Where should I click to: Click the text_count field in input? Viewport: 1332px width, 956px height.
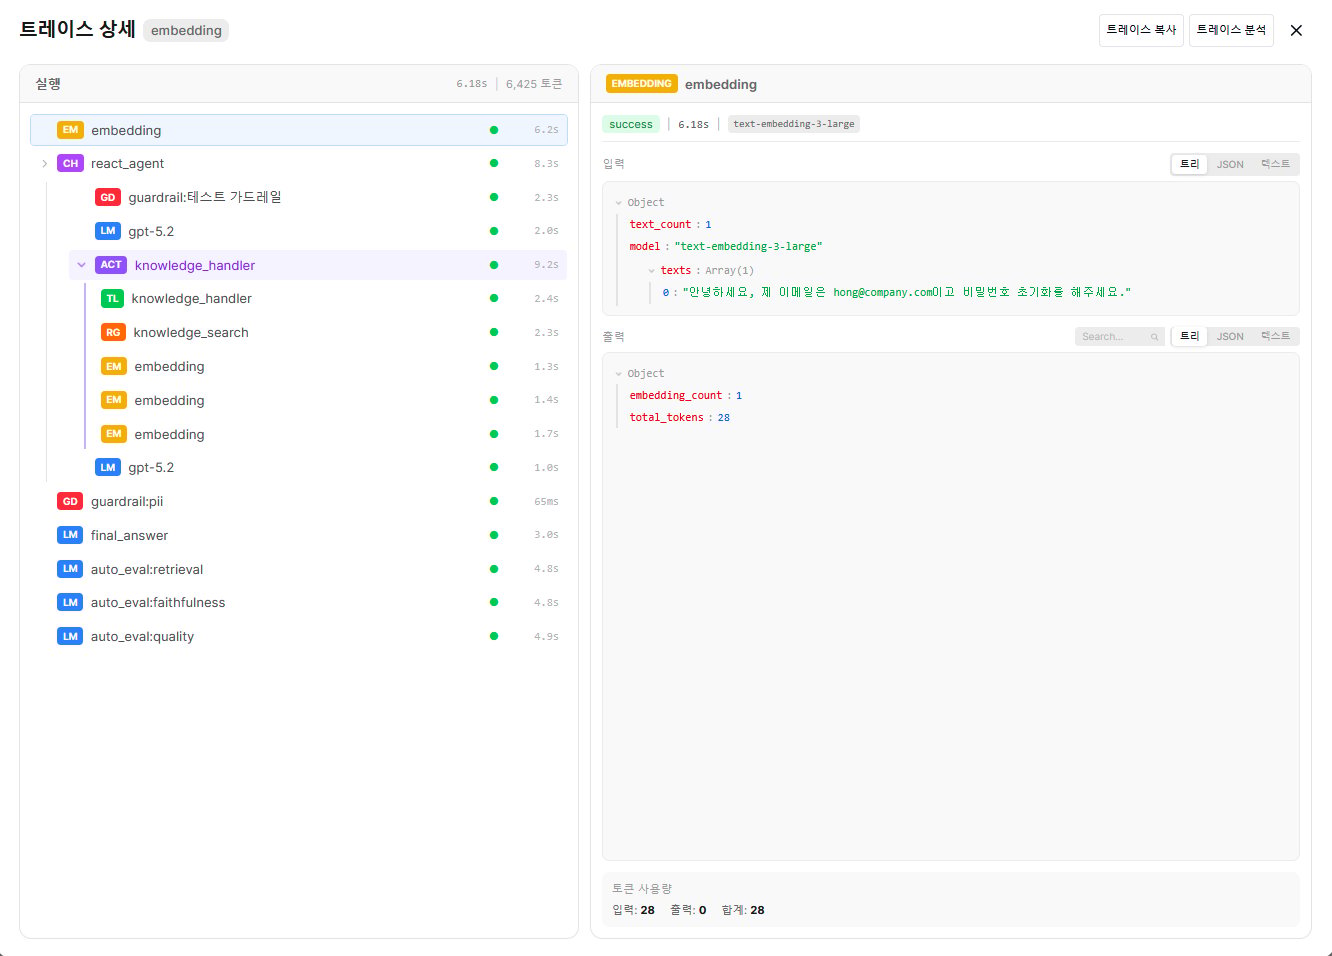[660, 225]
